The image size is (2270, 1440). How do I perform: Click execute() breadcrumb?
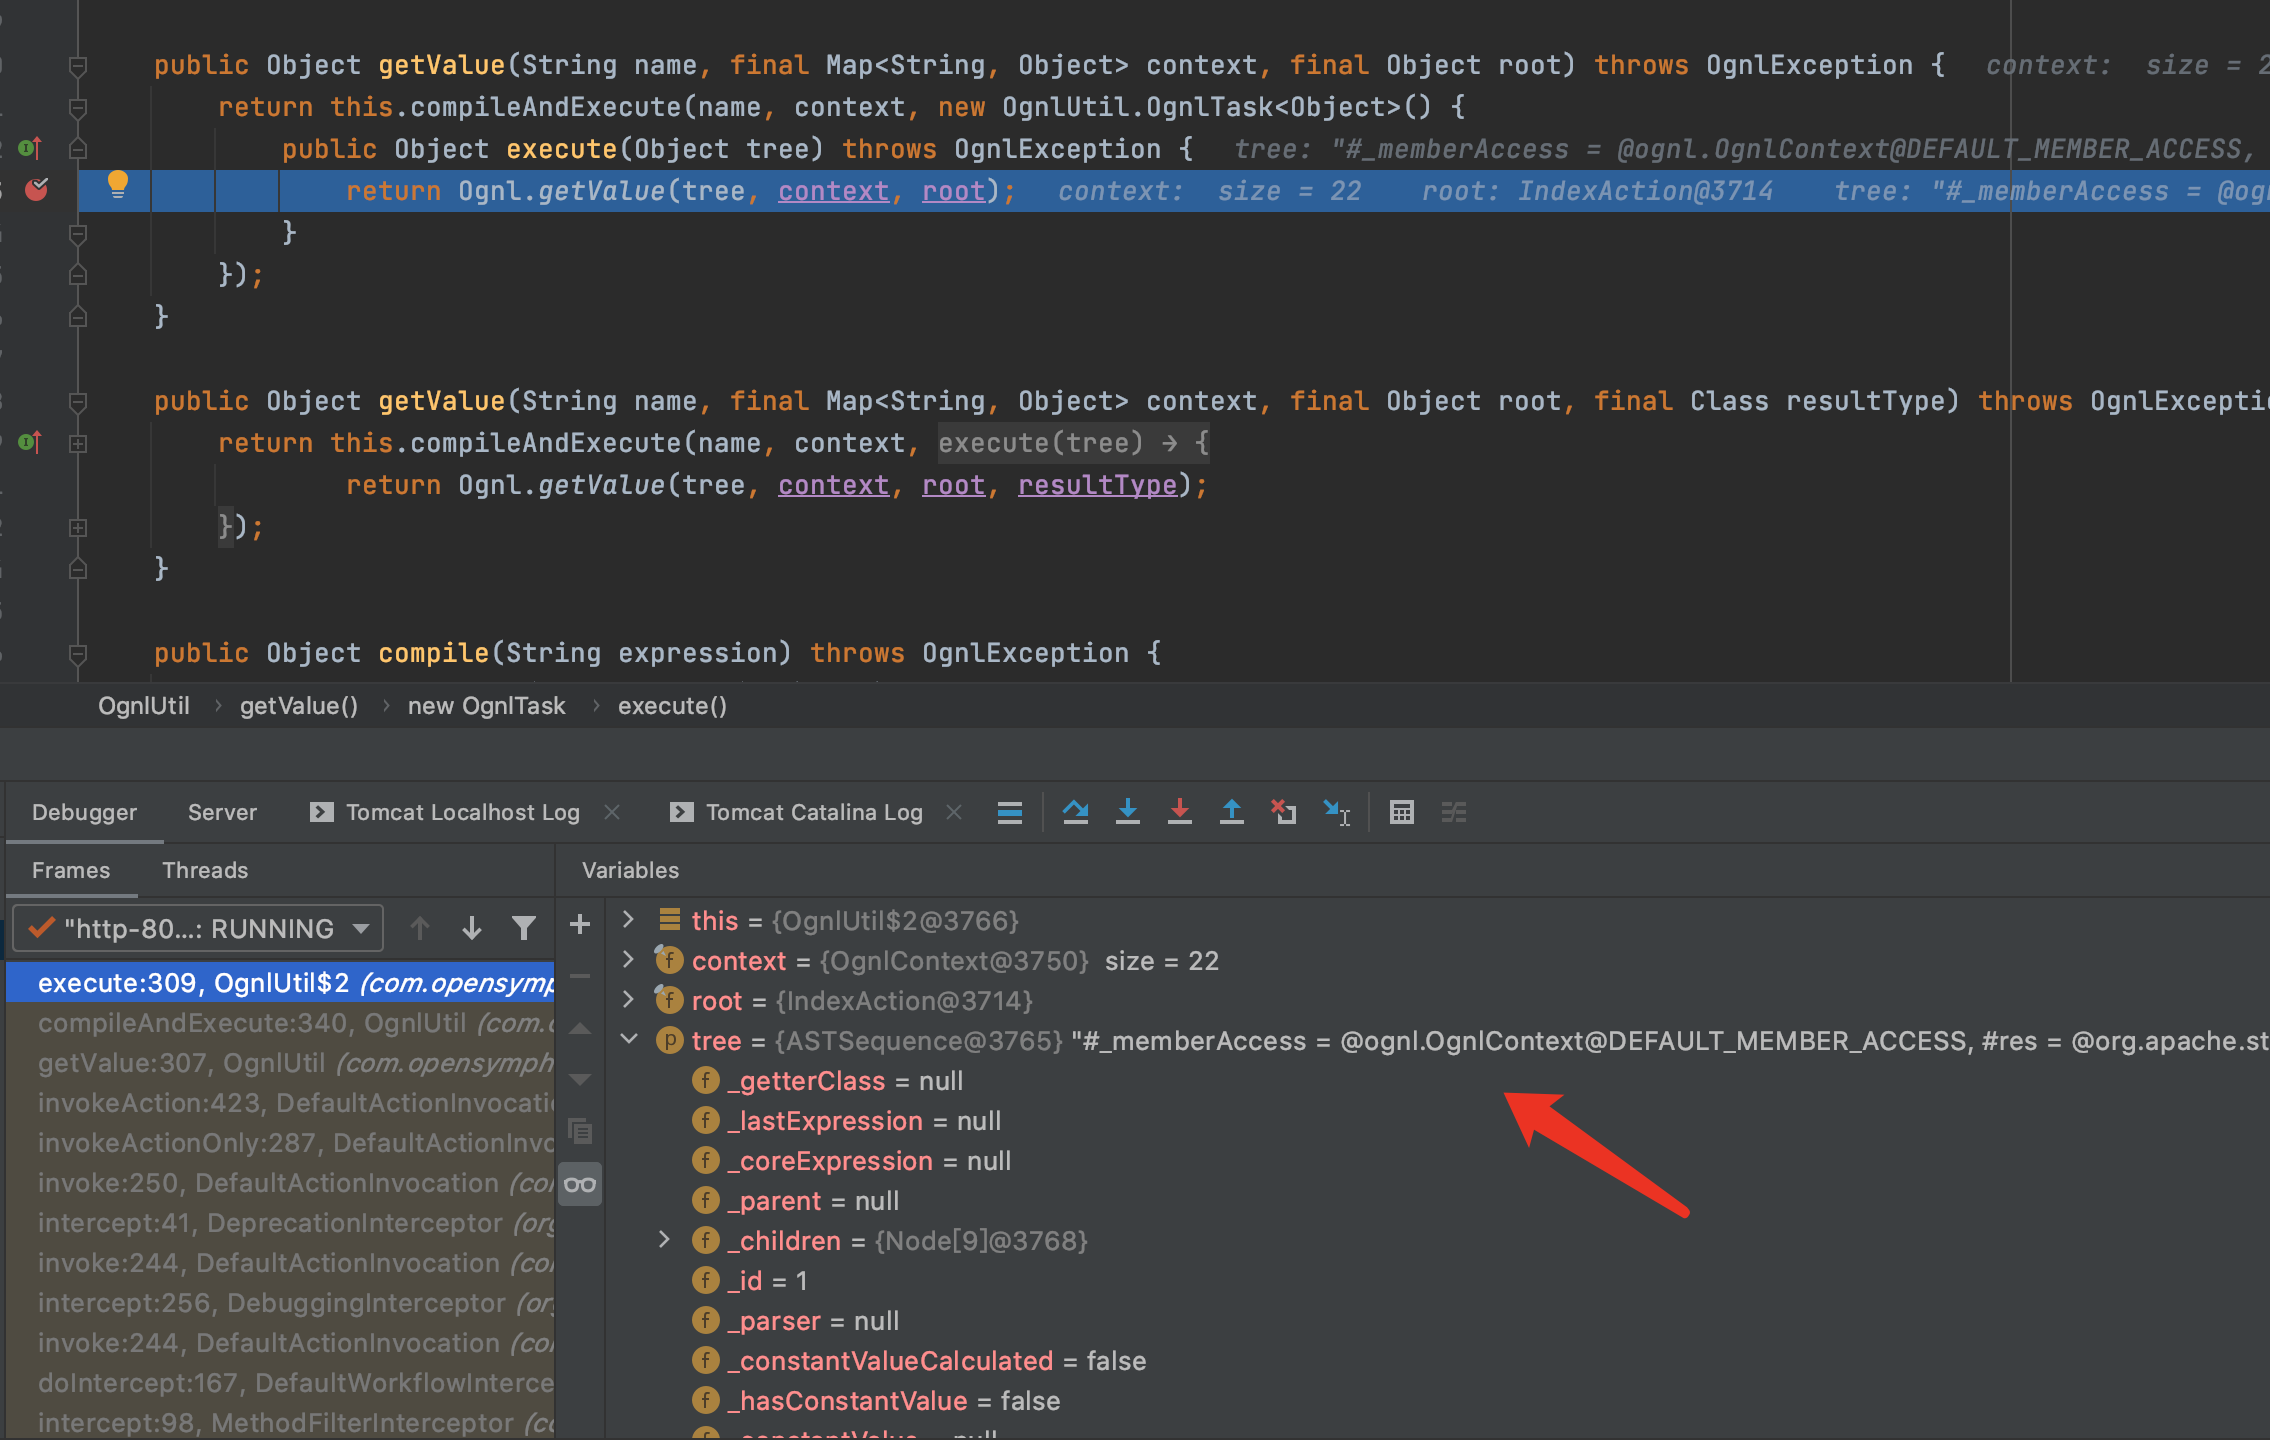pos(672,706)
